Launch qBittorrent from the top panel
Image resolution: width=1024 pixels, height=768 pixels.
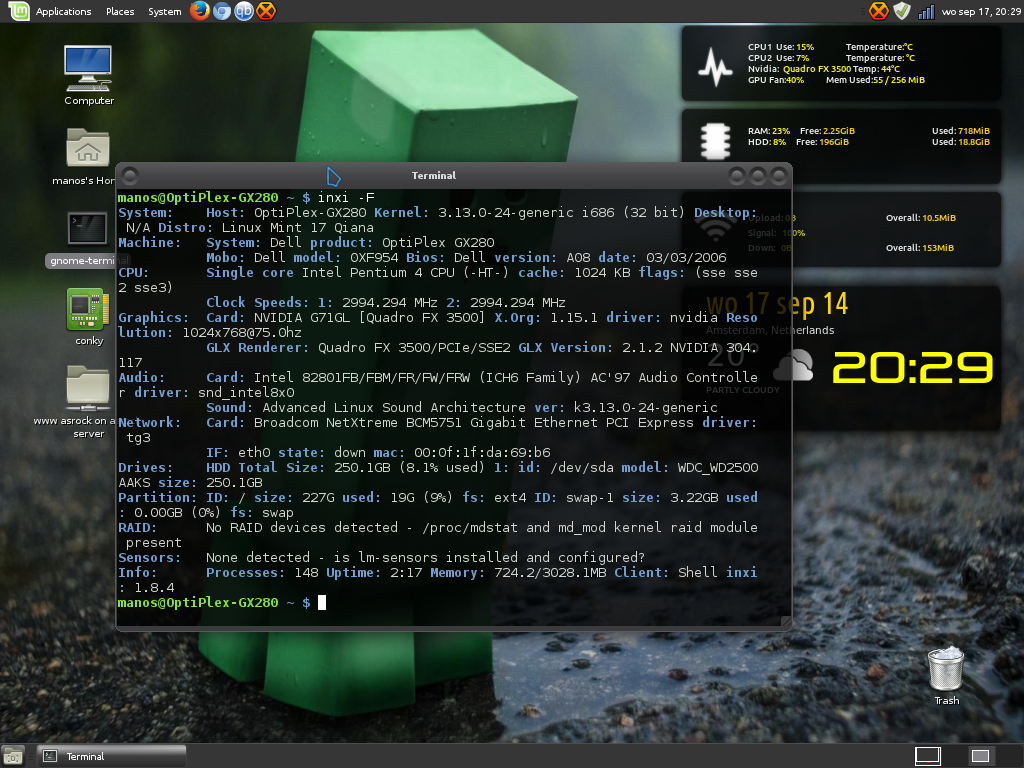click(x=244, y=11)
